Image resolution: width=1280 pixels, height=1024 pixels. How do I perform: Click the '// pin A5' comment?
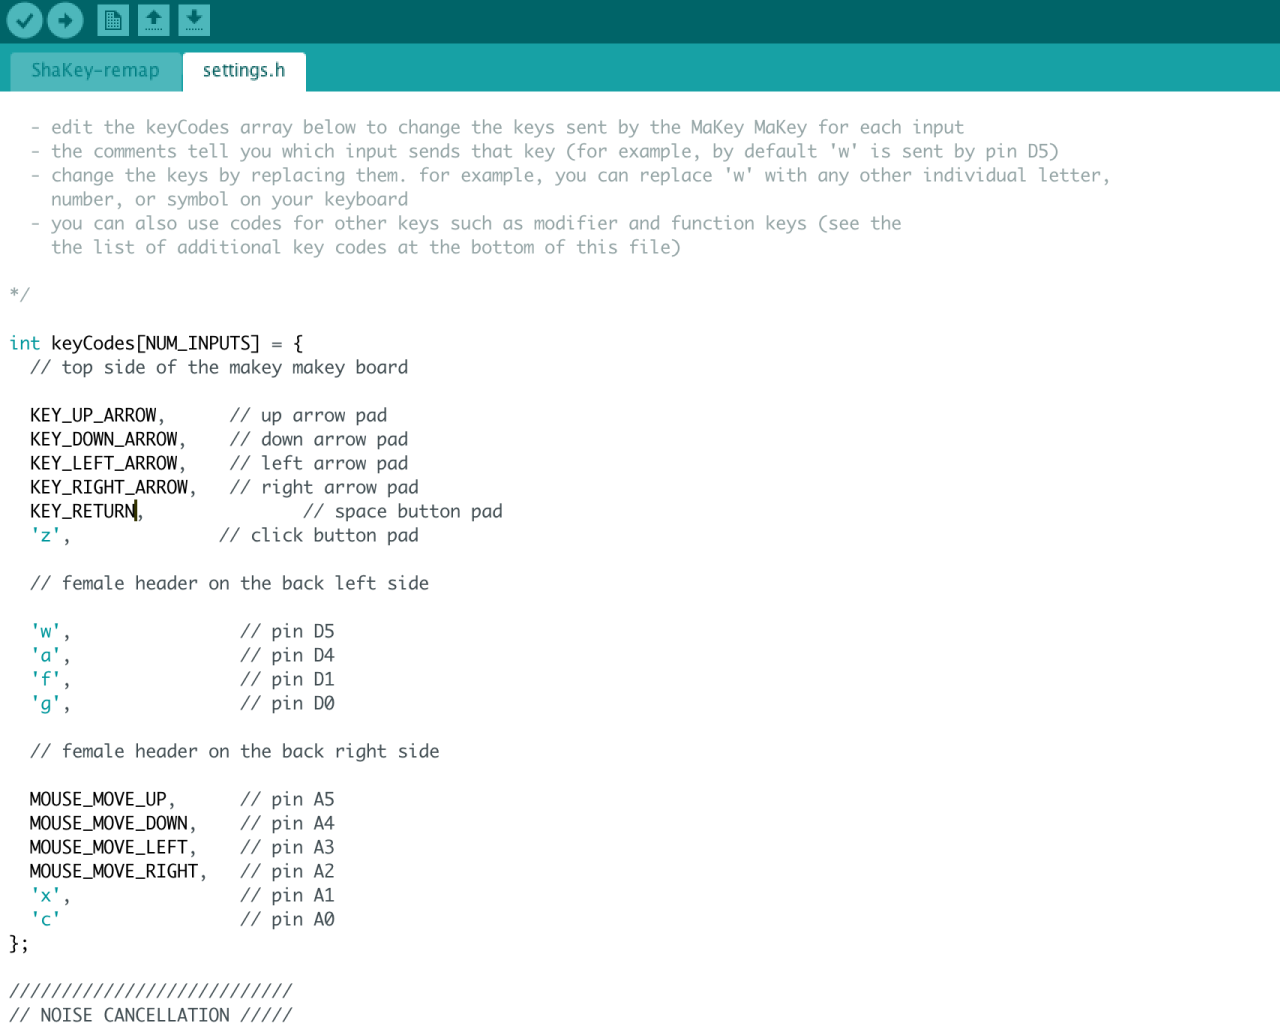click(287, 799)
